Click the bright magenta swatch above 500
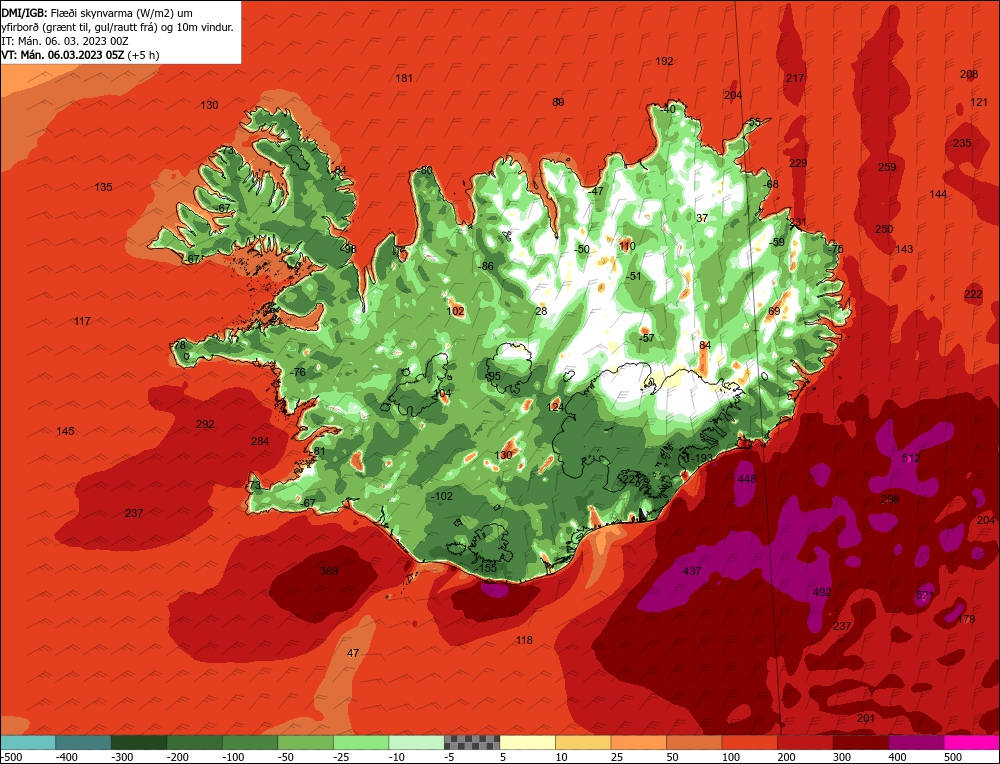Viewport: 1000px width, 764px height. 971,742
